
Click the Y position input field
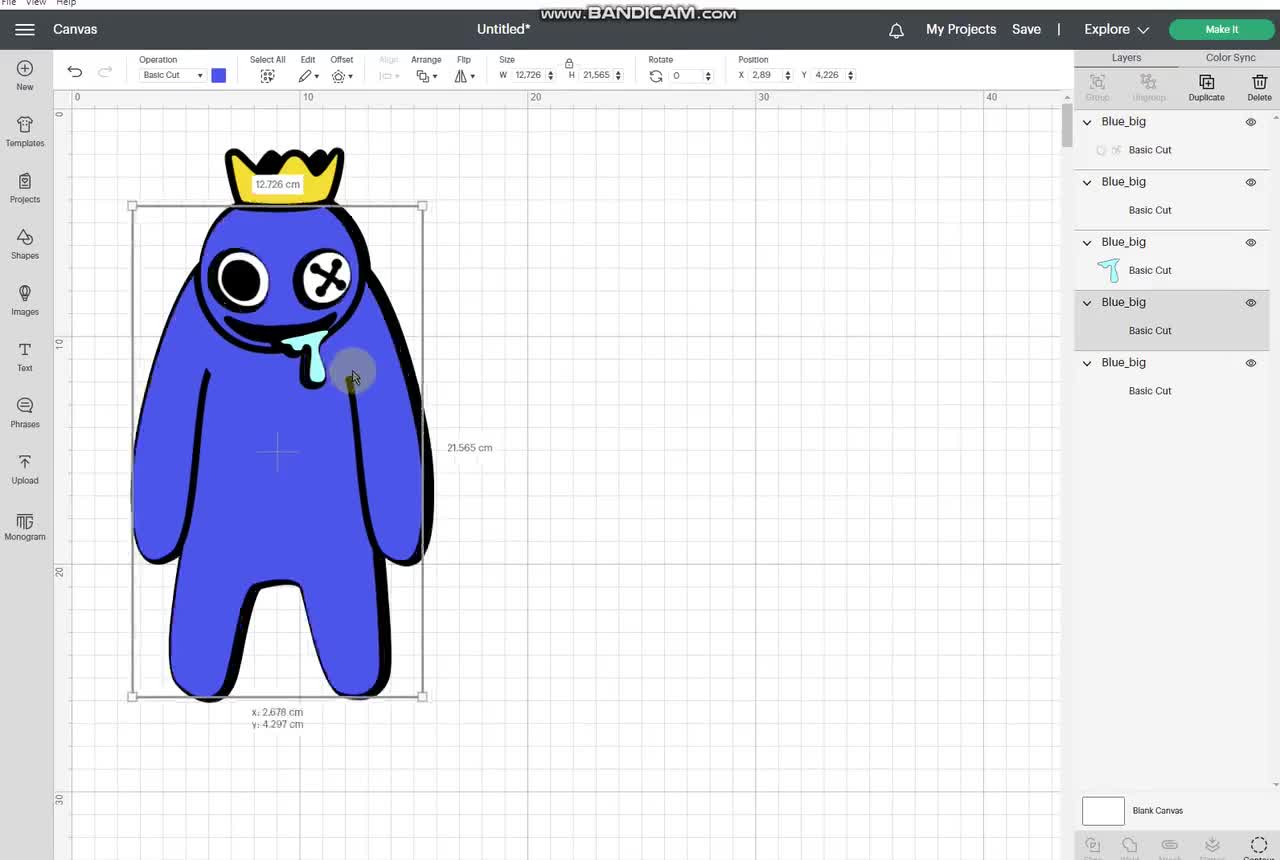point(829,76)
